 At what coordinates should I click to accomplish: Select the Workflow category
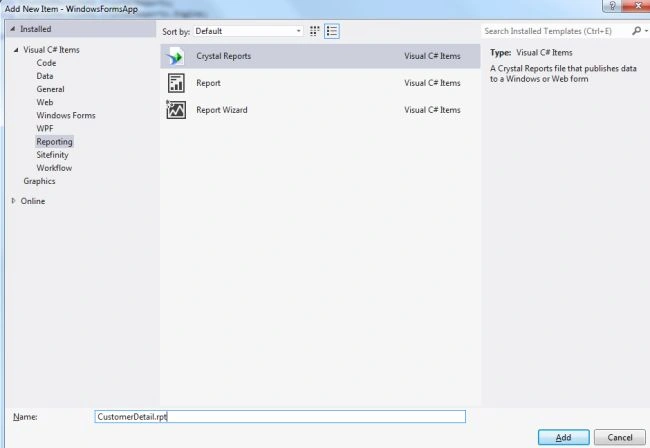coord(54,168)
